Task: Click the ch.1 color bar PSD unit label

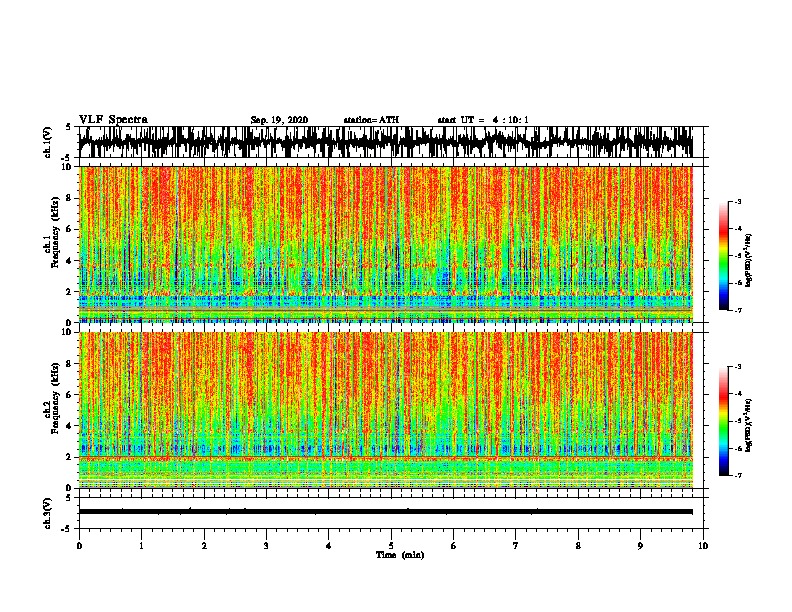Action: 749,261
